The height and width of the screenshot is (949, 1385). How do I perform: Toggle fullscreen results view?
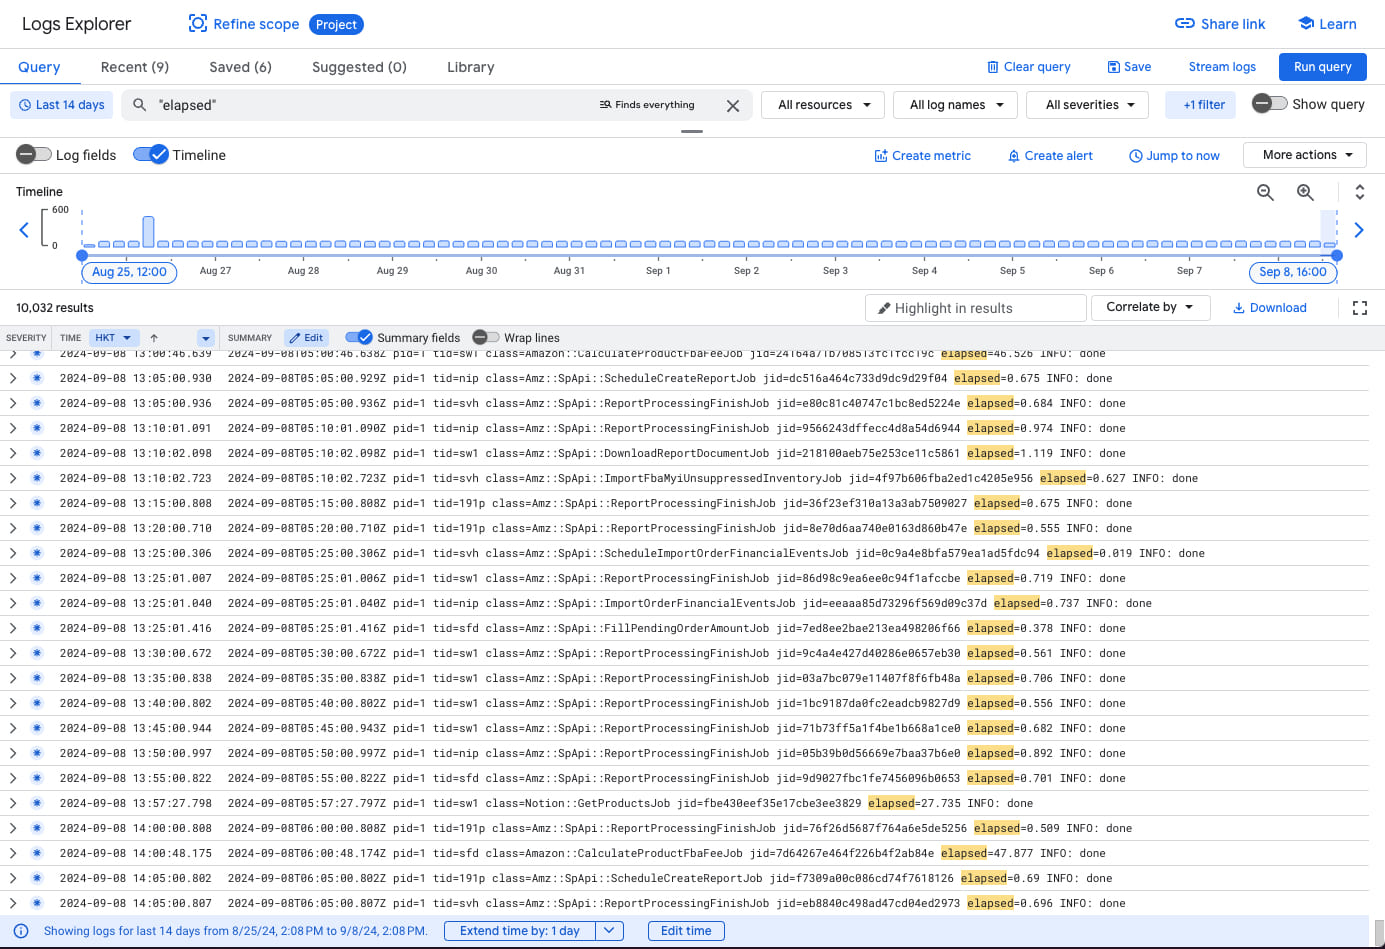click(x=1360, y=308)
